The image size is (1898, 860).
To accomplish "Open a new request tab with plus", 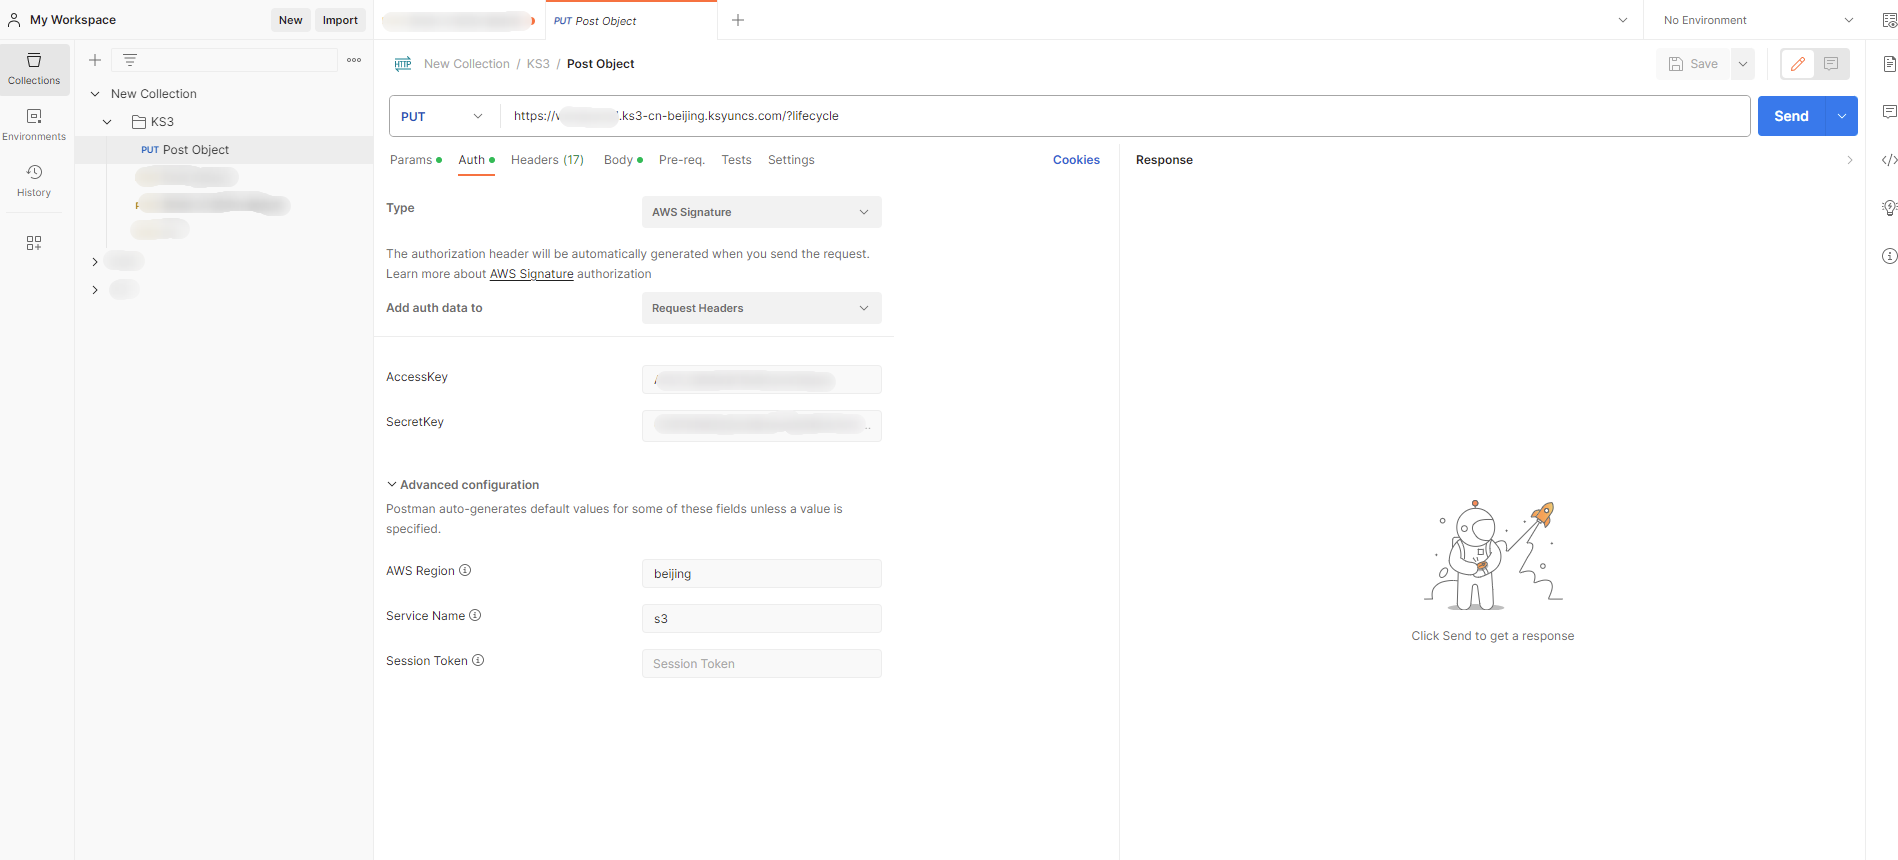I will pos(738,20).
